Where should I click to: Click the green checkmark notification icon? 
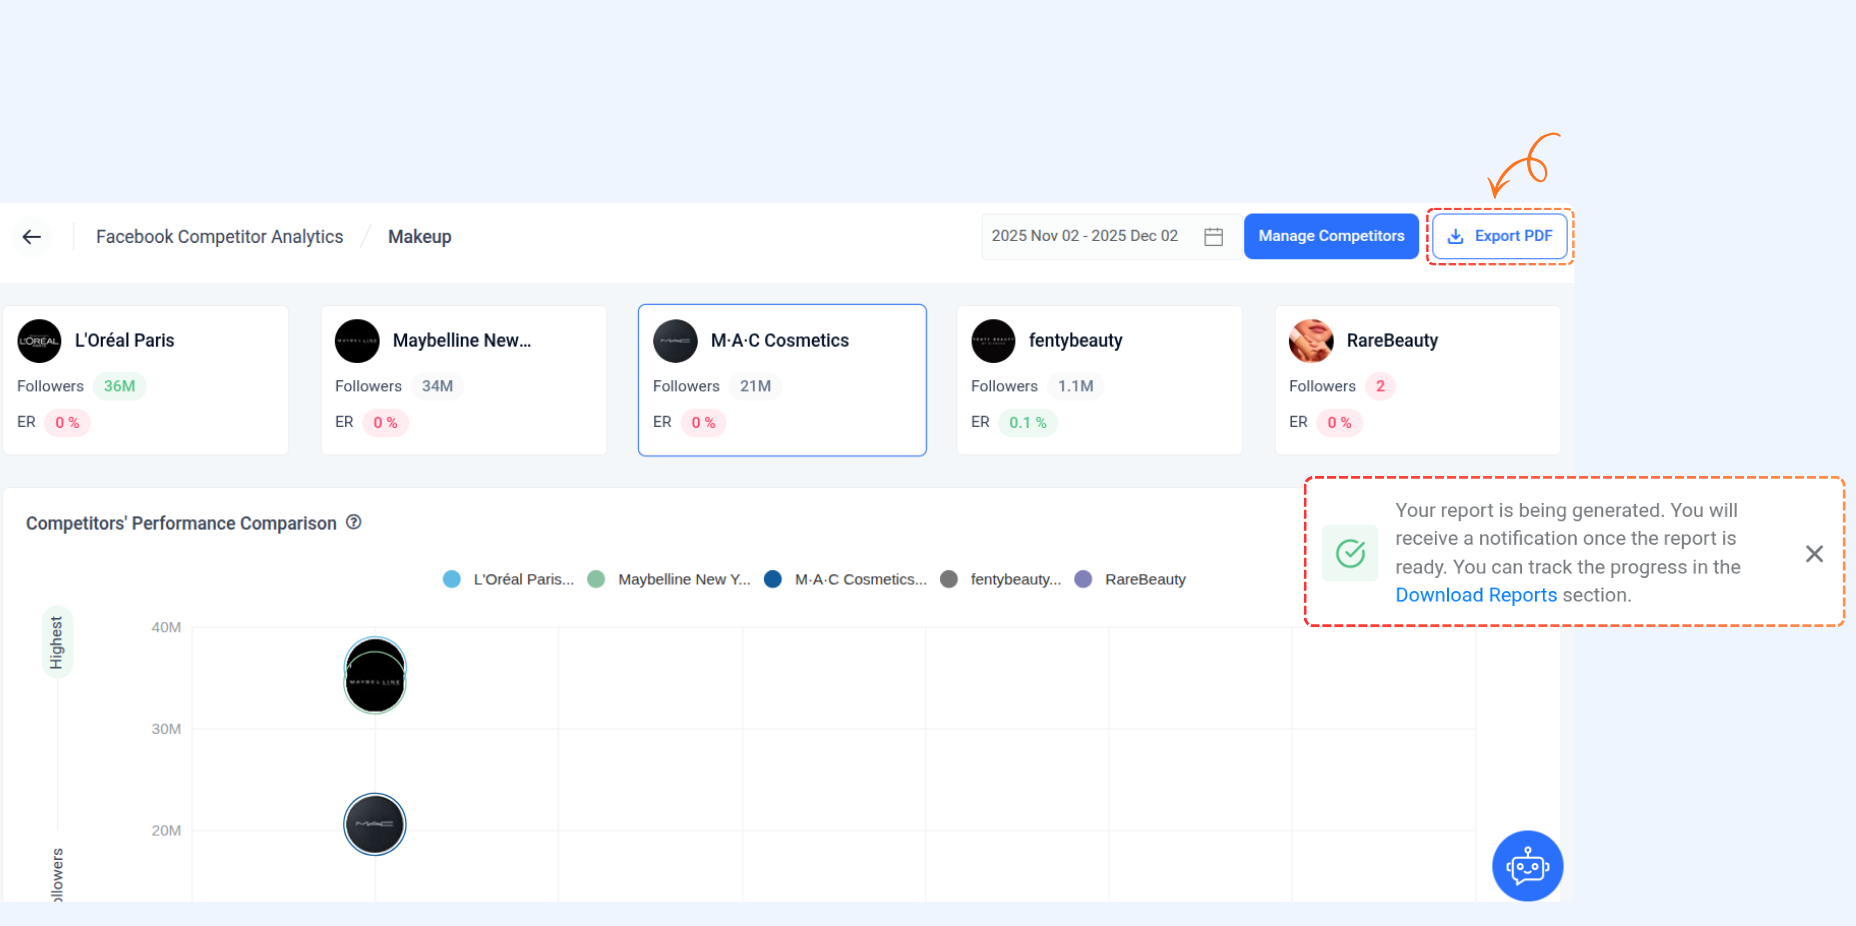point(1350,553)
